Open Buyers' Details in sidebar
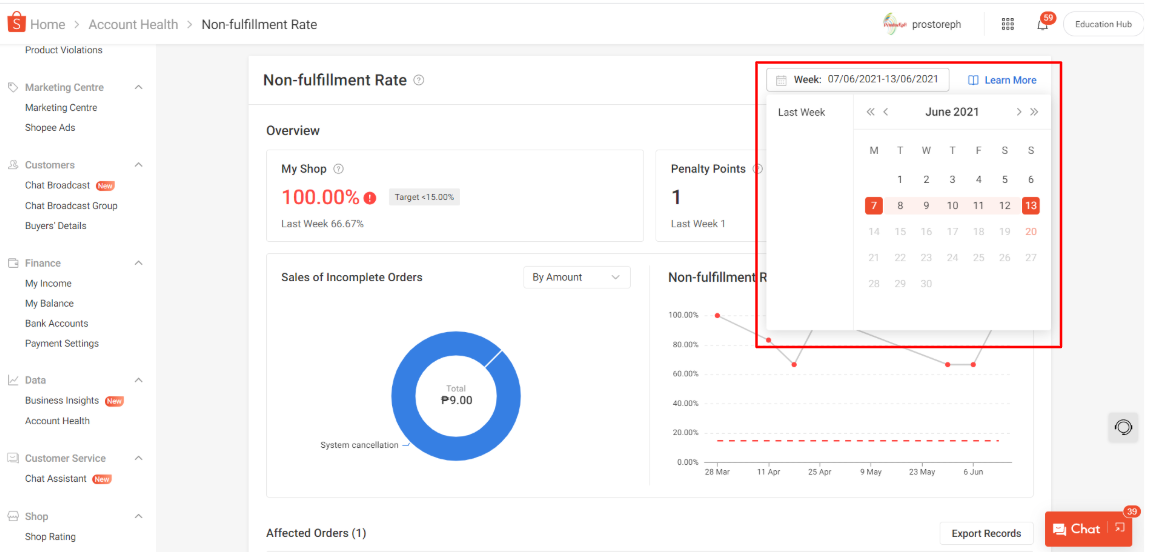The width and height of the screenshot is (1149, 555). pos(56,226)
